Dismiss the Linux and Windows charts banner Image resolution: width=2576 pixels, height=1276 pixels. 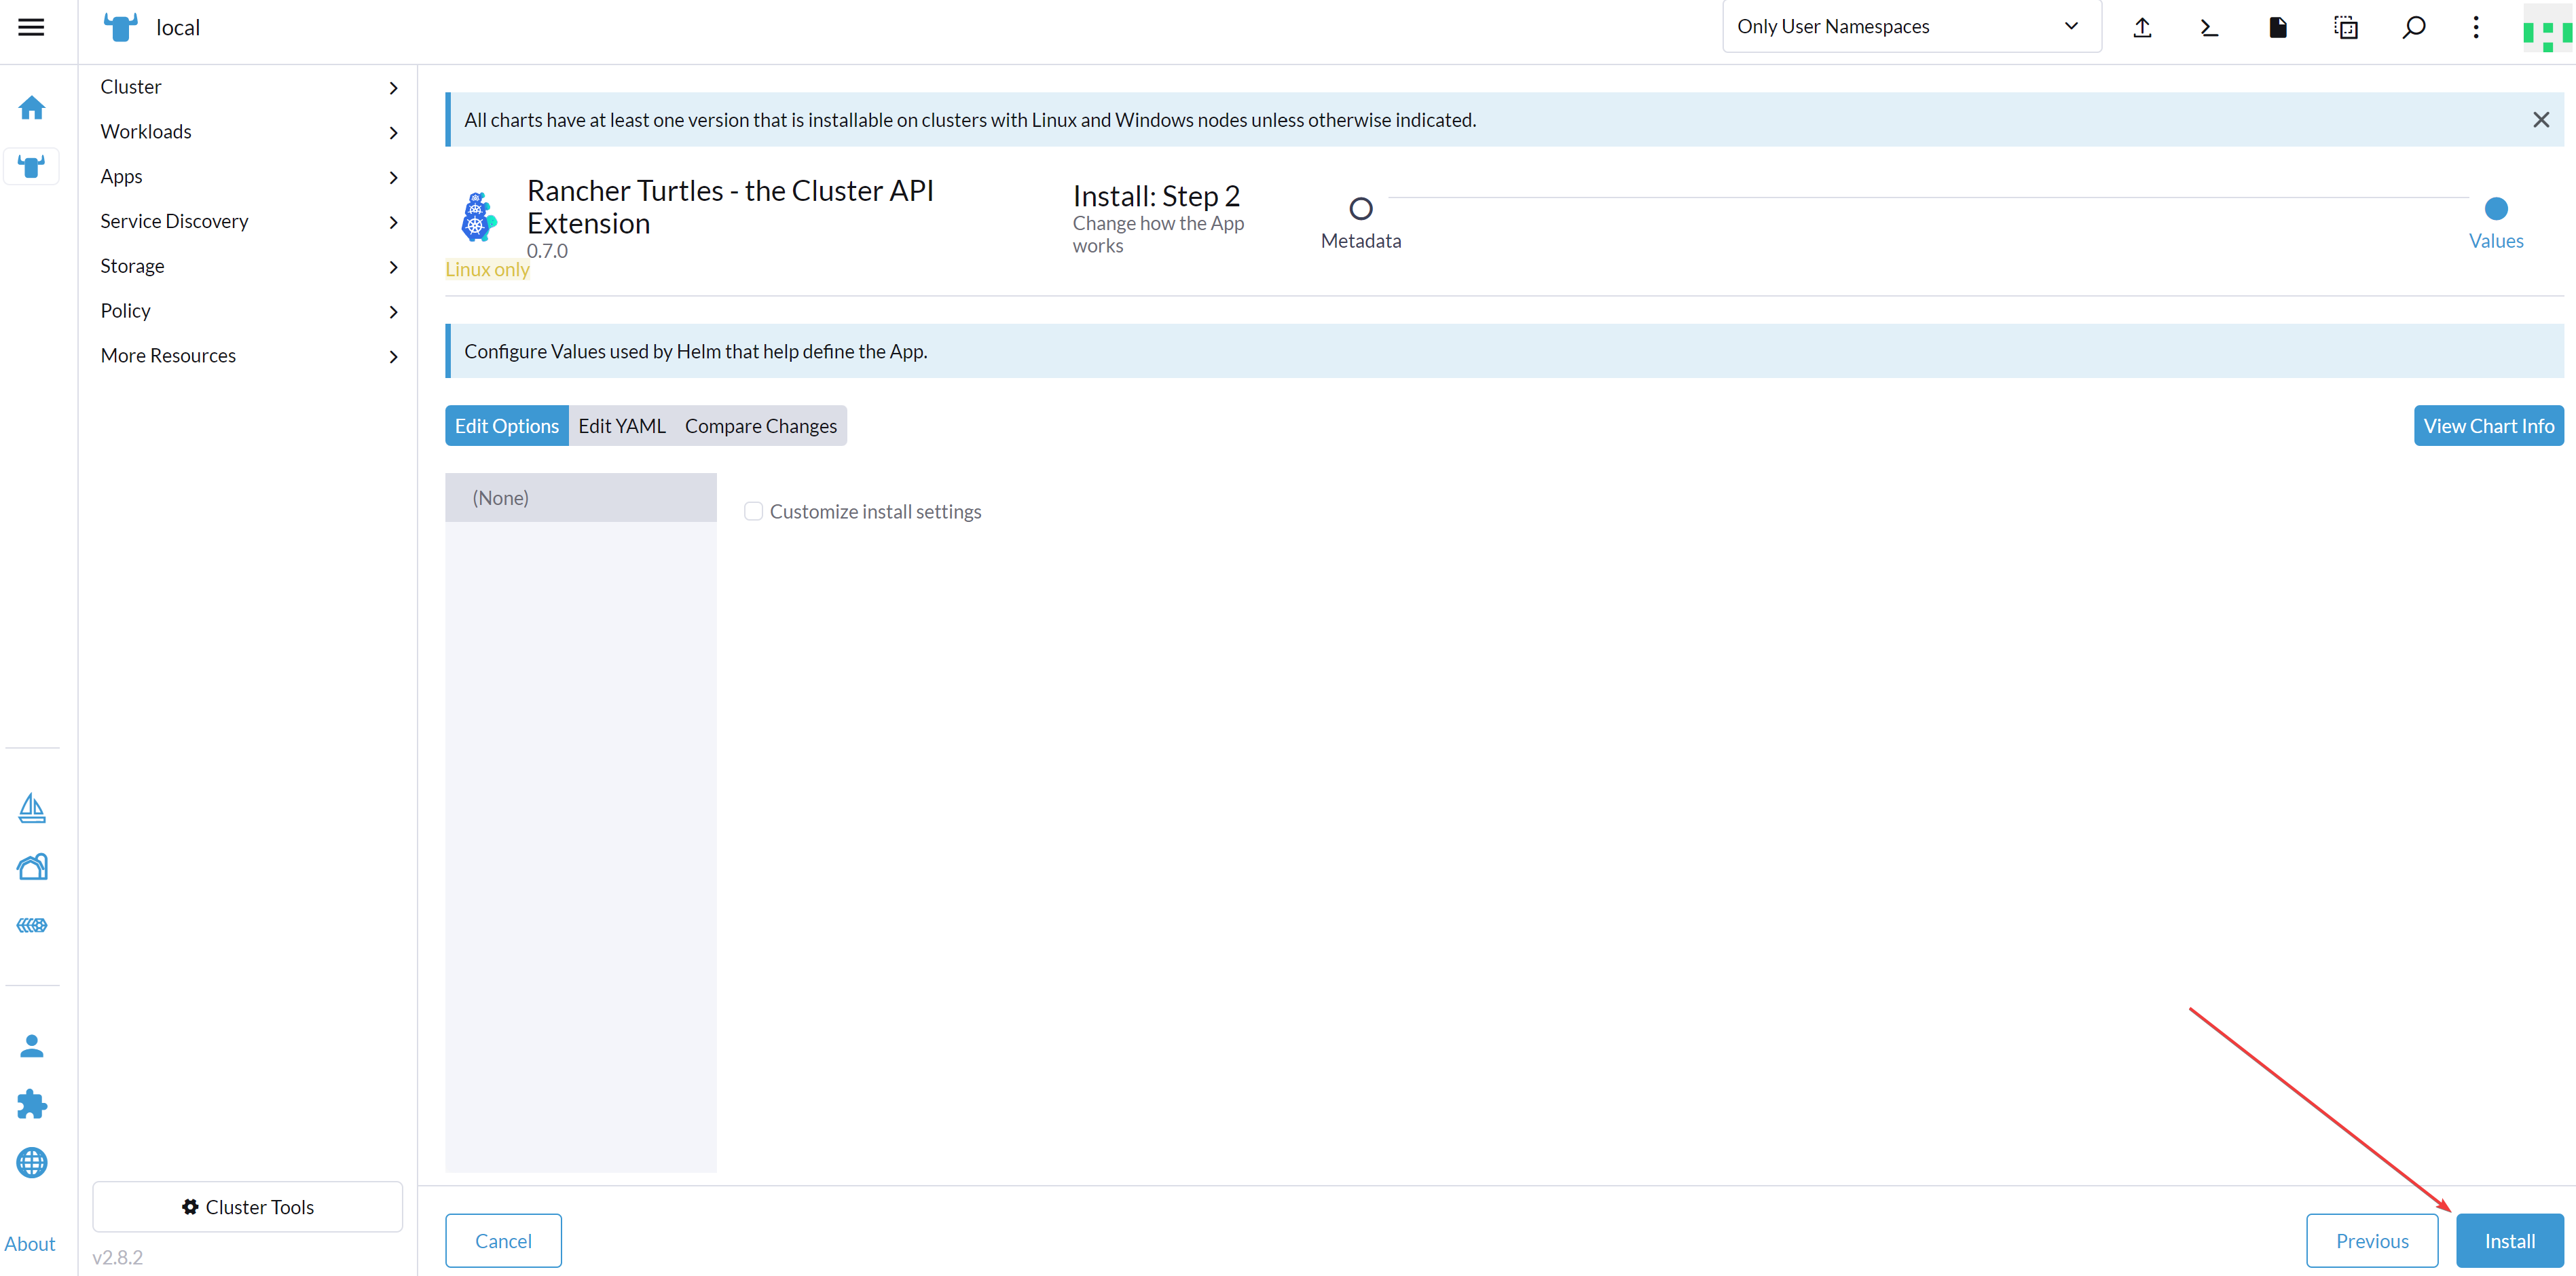point(2541,120)
